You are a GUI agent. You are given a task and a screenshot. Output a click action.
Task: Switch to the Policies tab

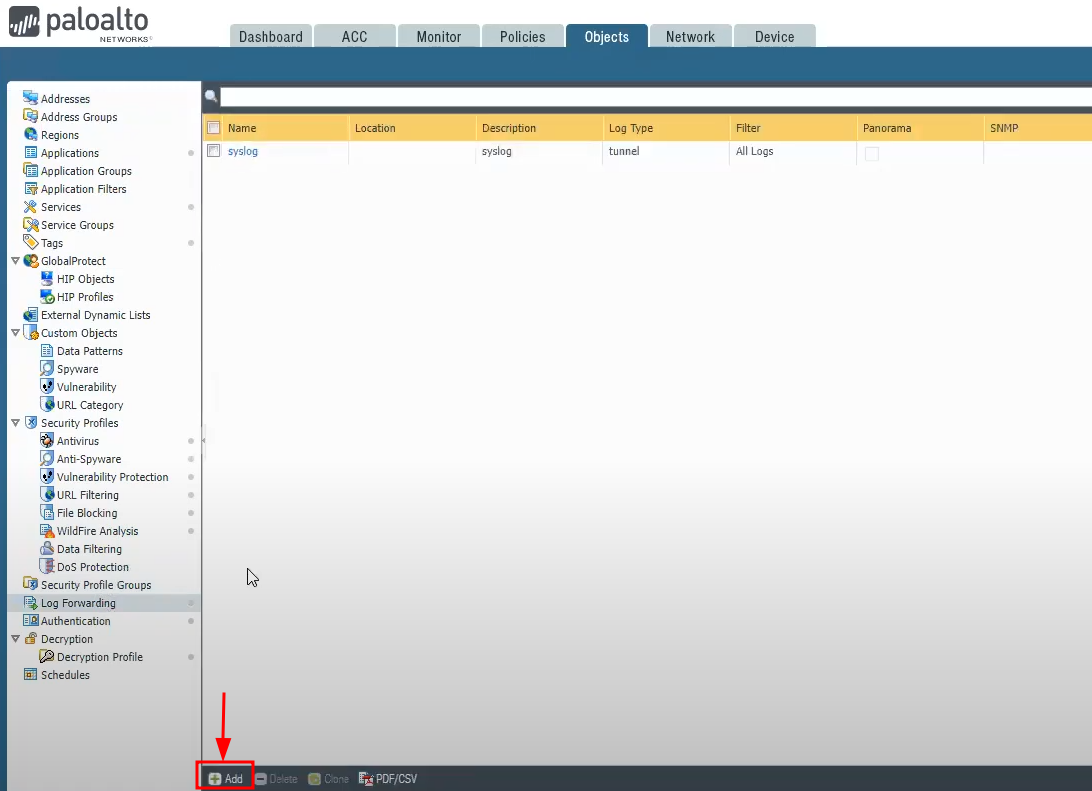(522, 37)
